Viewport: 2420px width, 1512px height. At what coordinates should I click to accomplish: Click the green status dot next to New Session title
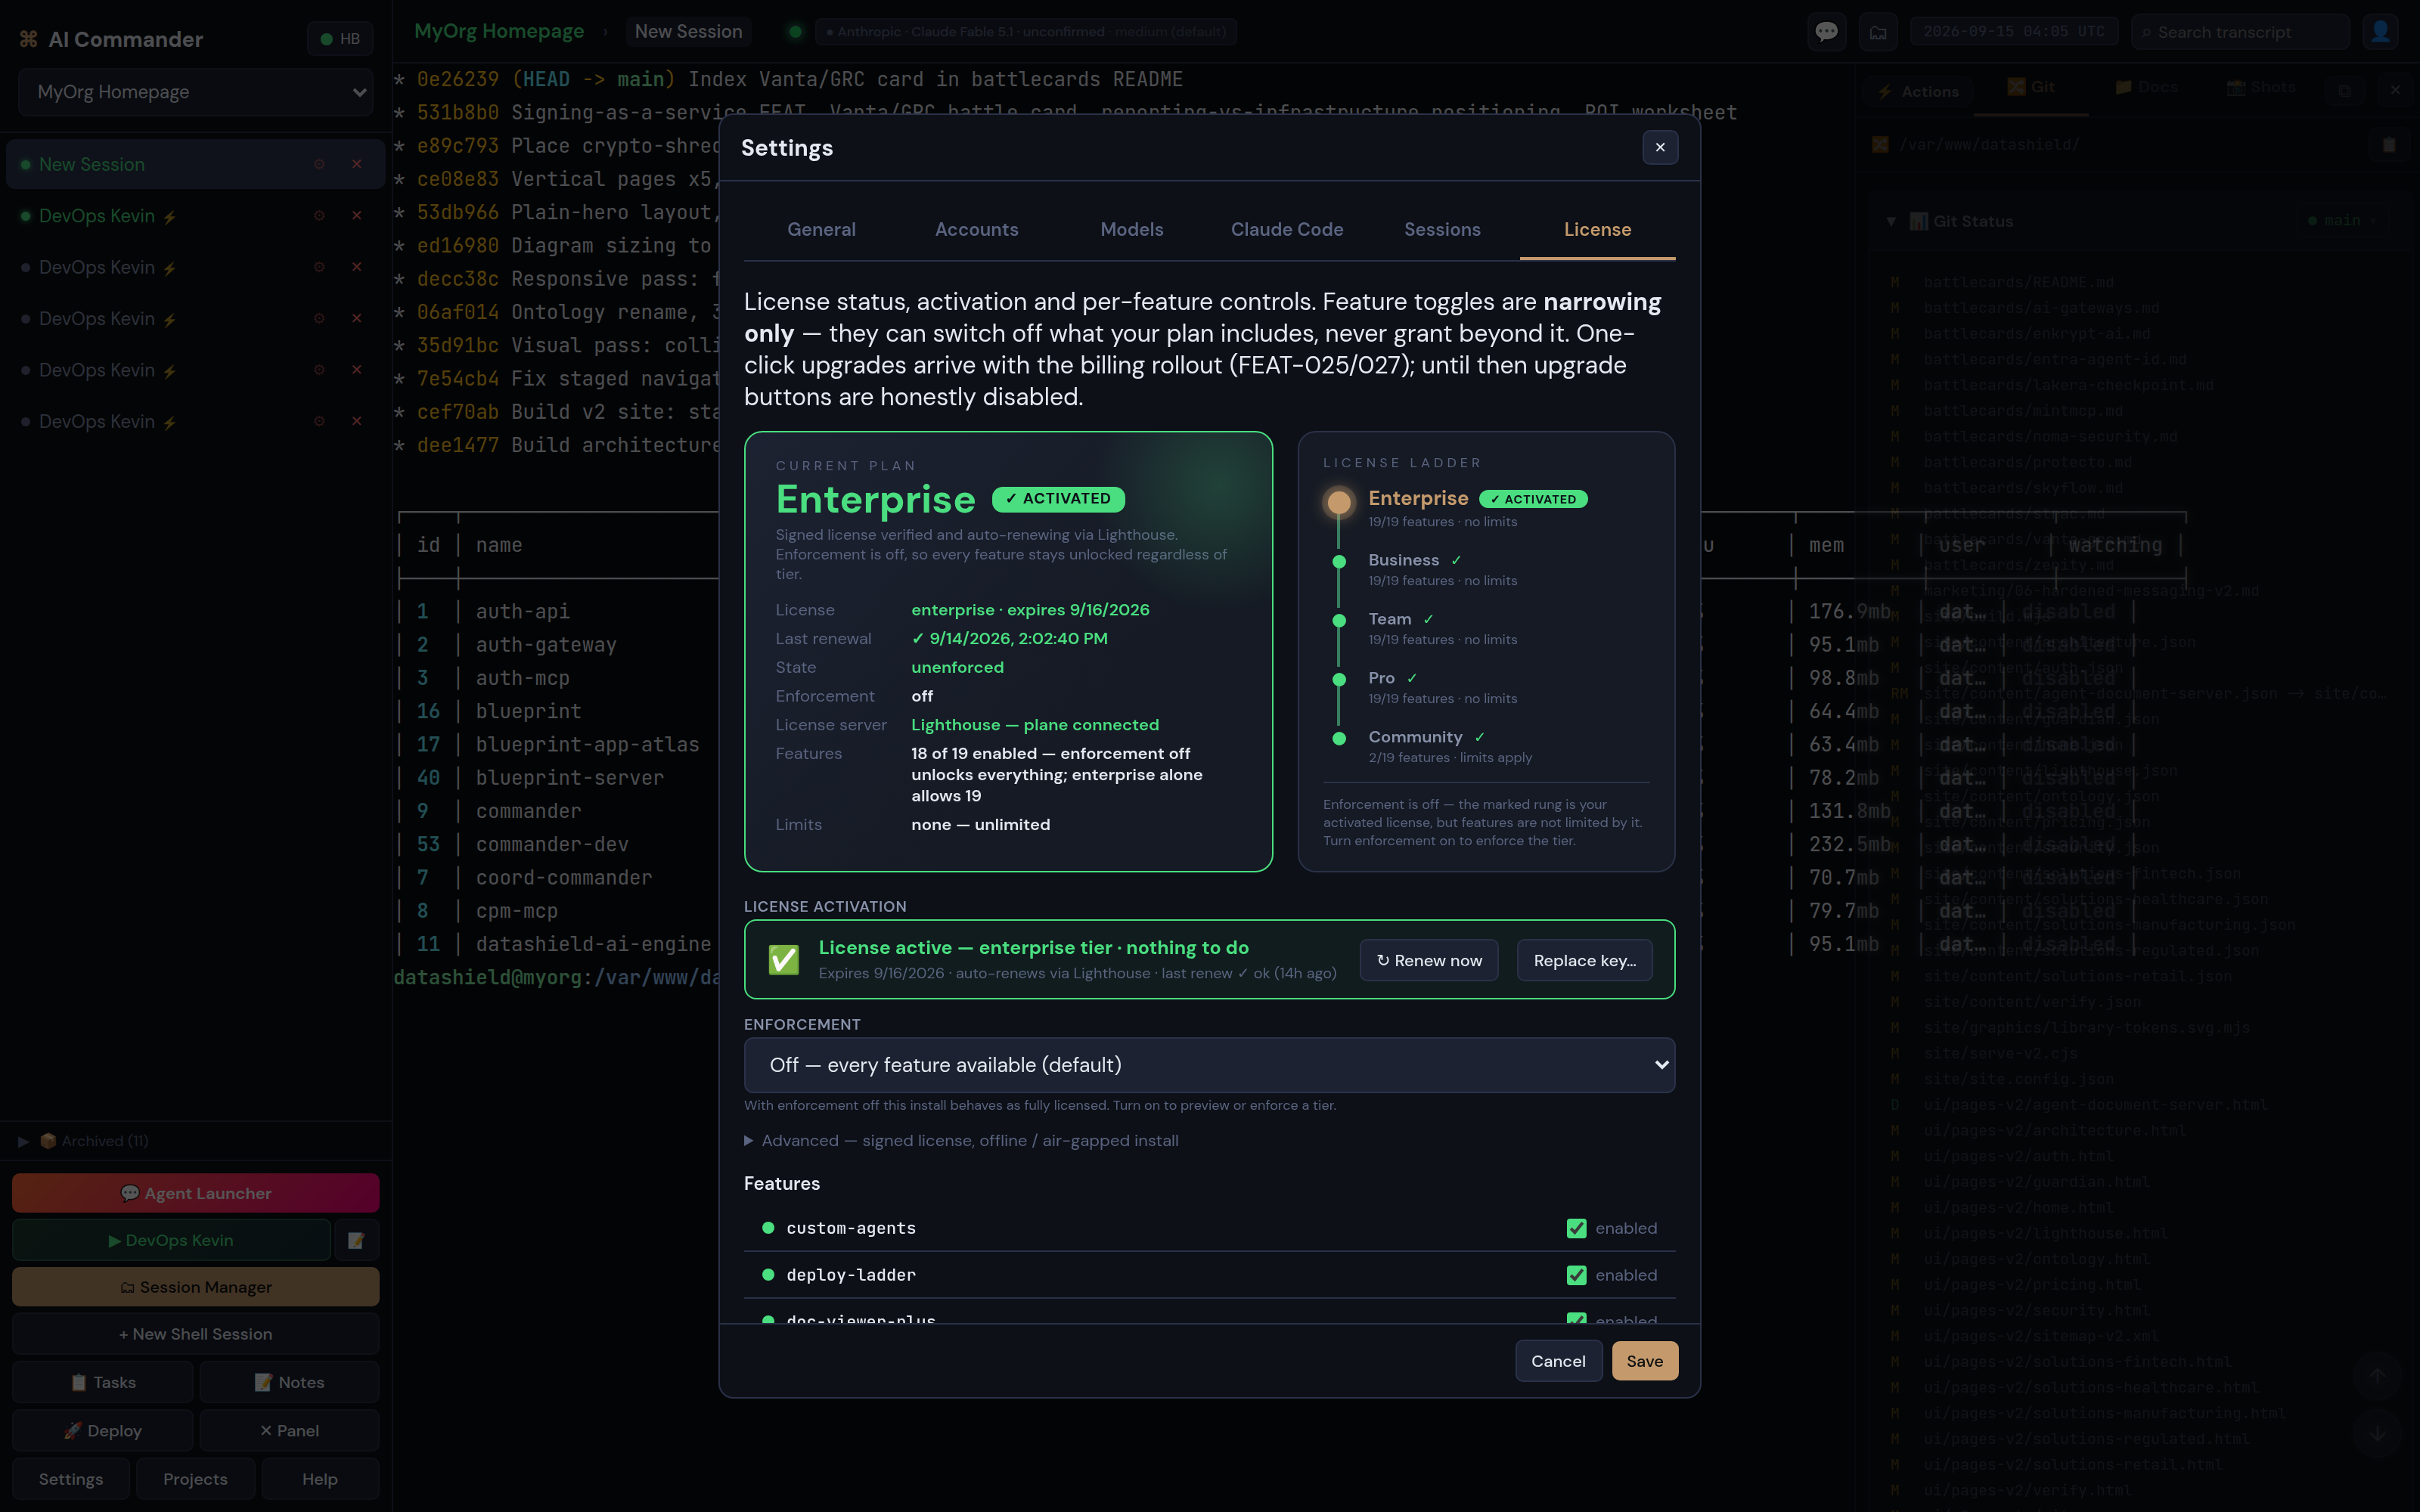tap(795, 32)
